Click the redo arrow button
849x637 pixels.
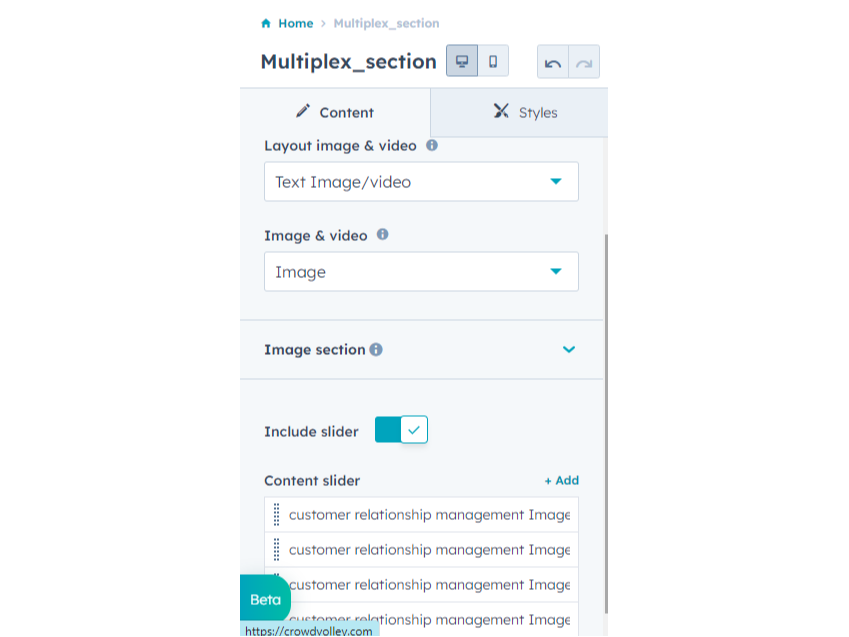point(584,62)
